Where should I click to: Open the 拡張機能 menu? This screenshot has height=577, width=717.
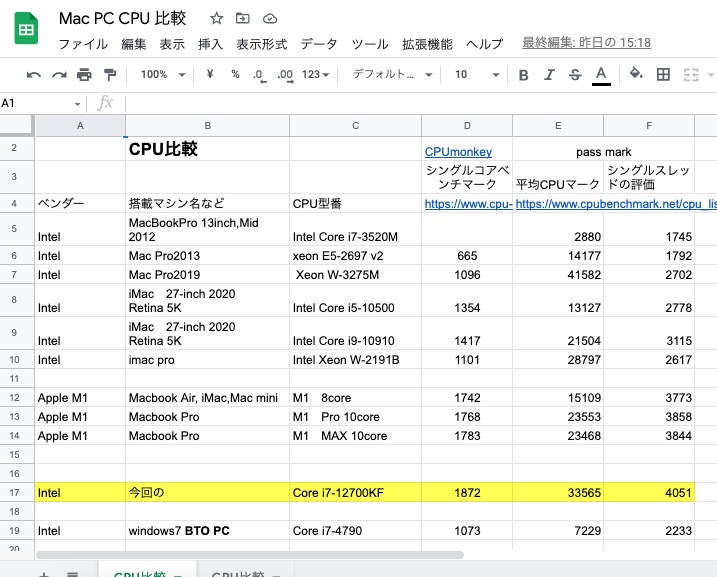[x=427, y=44]
